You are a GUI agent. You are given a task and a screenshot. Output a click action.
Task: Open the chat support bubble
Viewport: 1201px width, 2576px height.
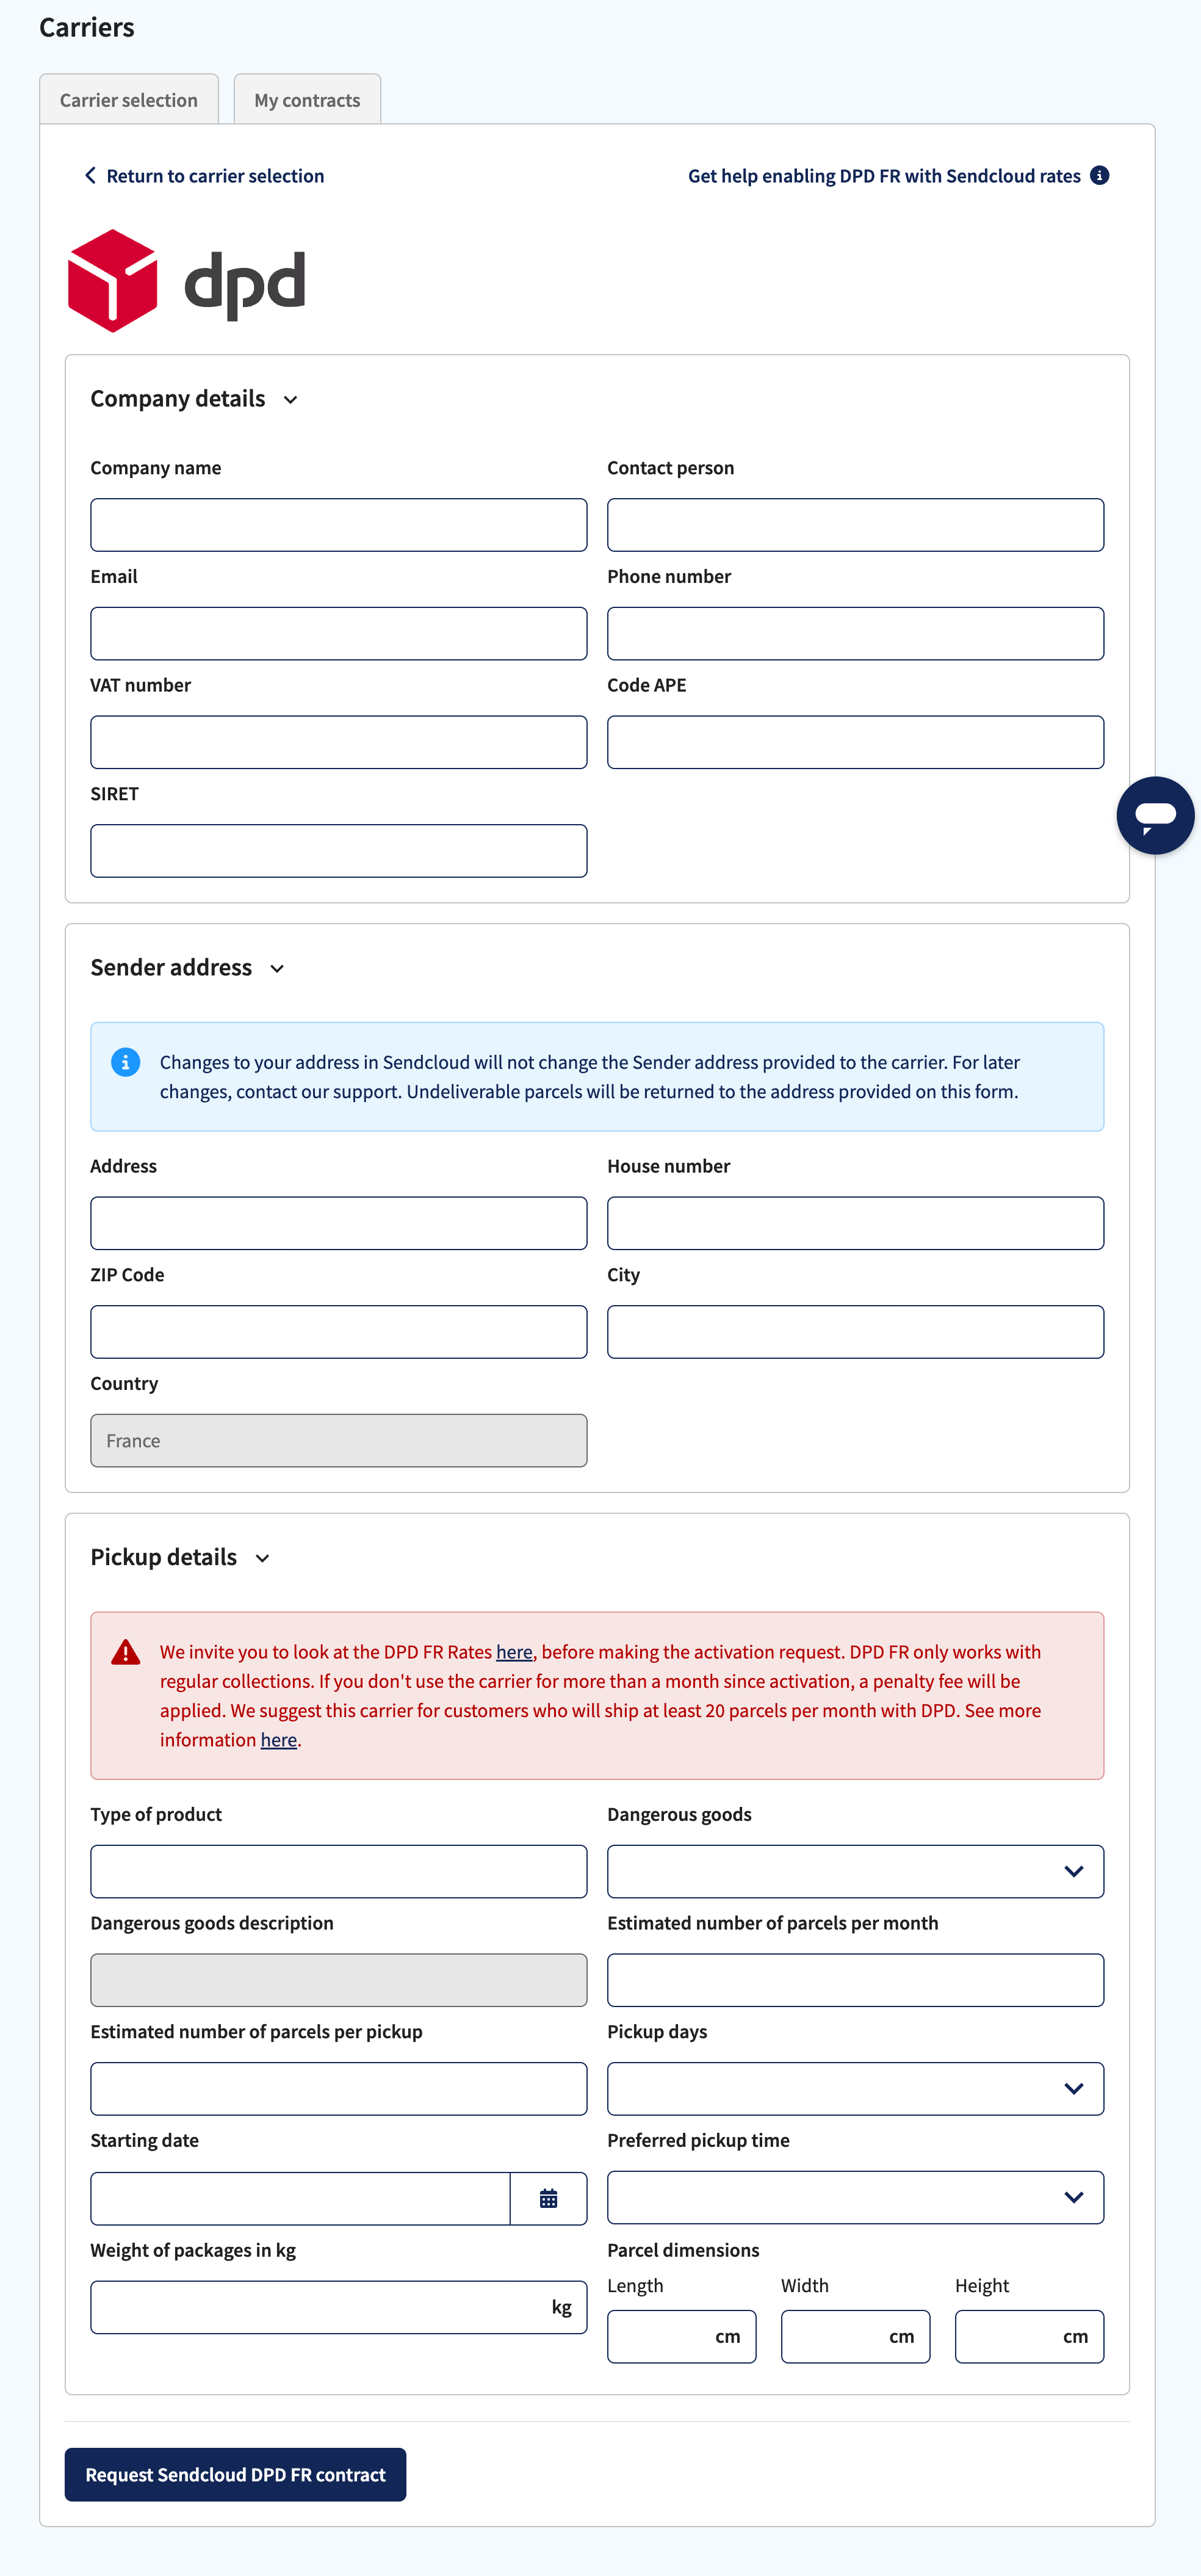(1155, 815)
